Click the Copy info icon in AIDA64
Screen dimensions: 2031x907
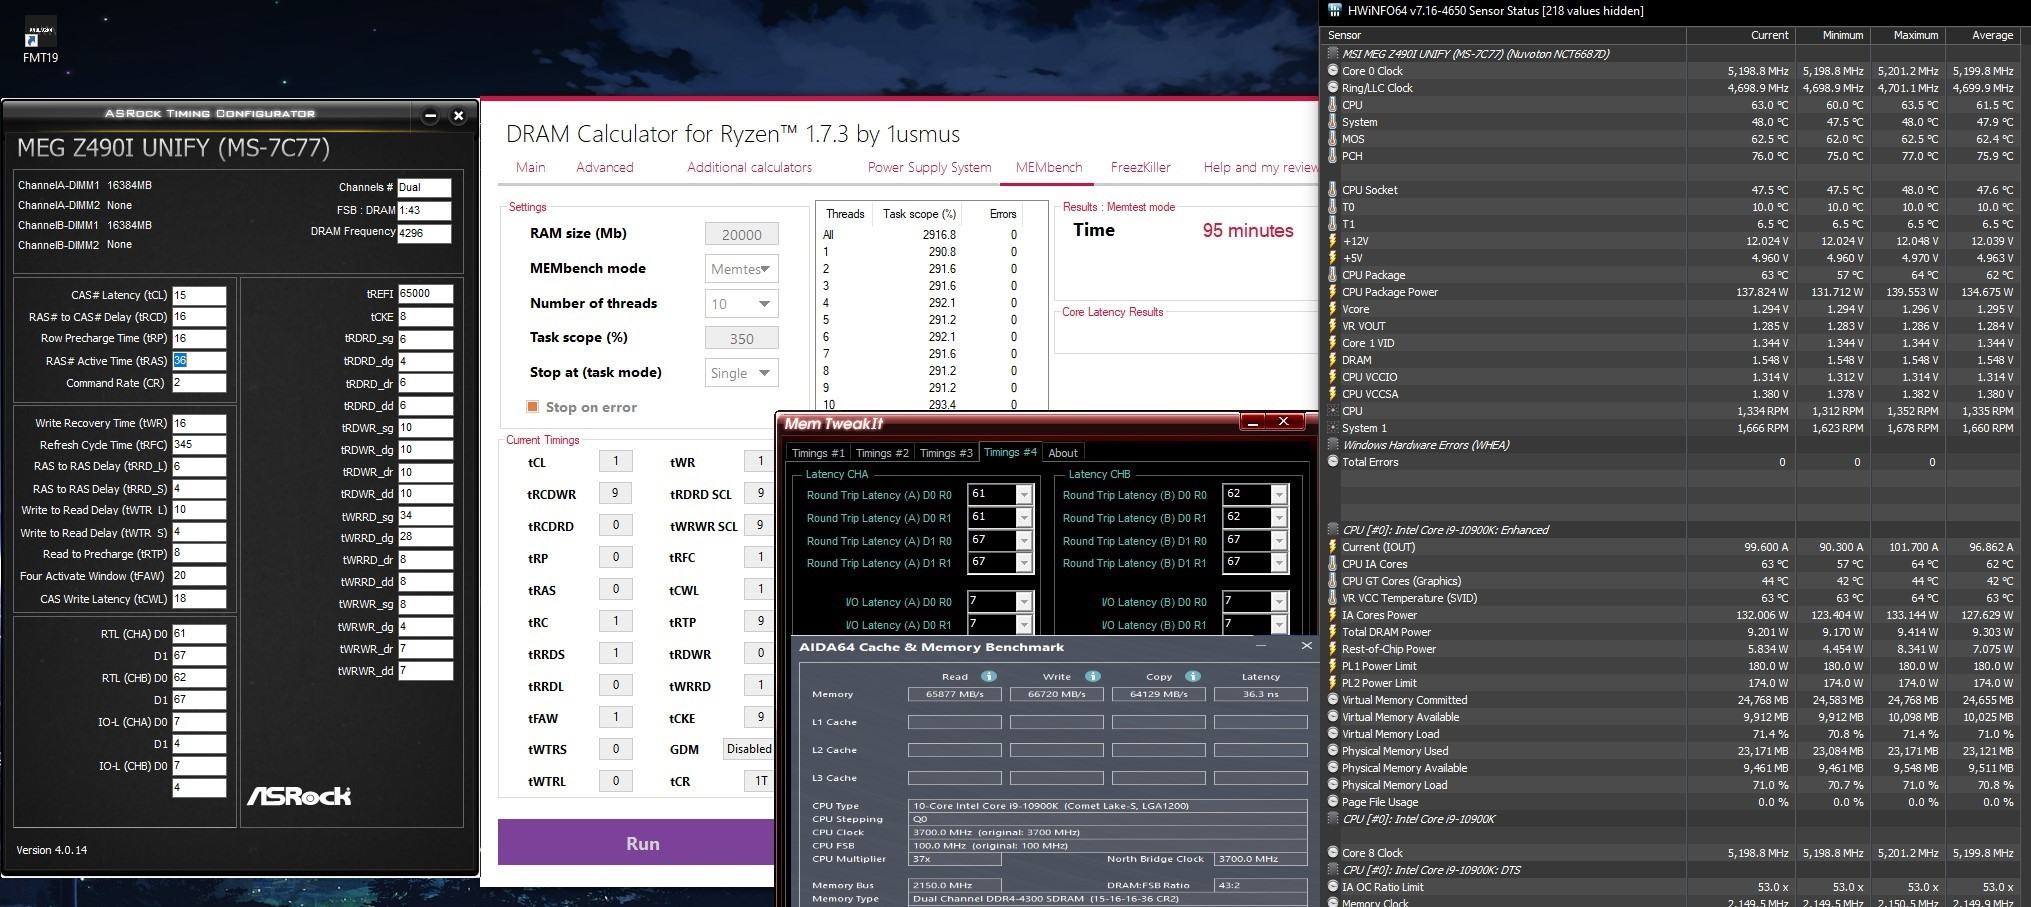pyautogui.click(x=1192, y=677)
